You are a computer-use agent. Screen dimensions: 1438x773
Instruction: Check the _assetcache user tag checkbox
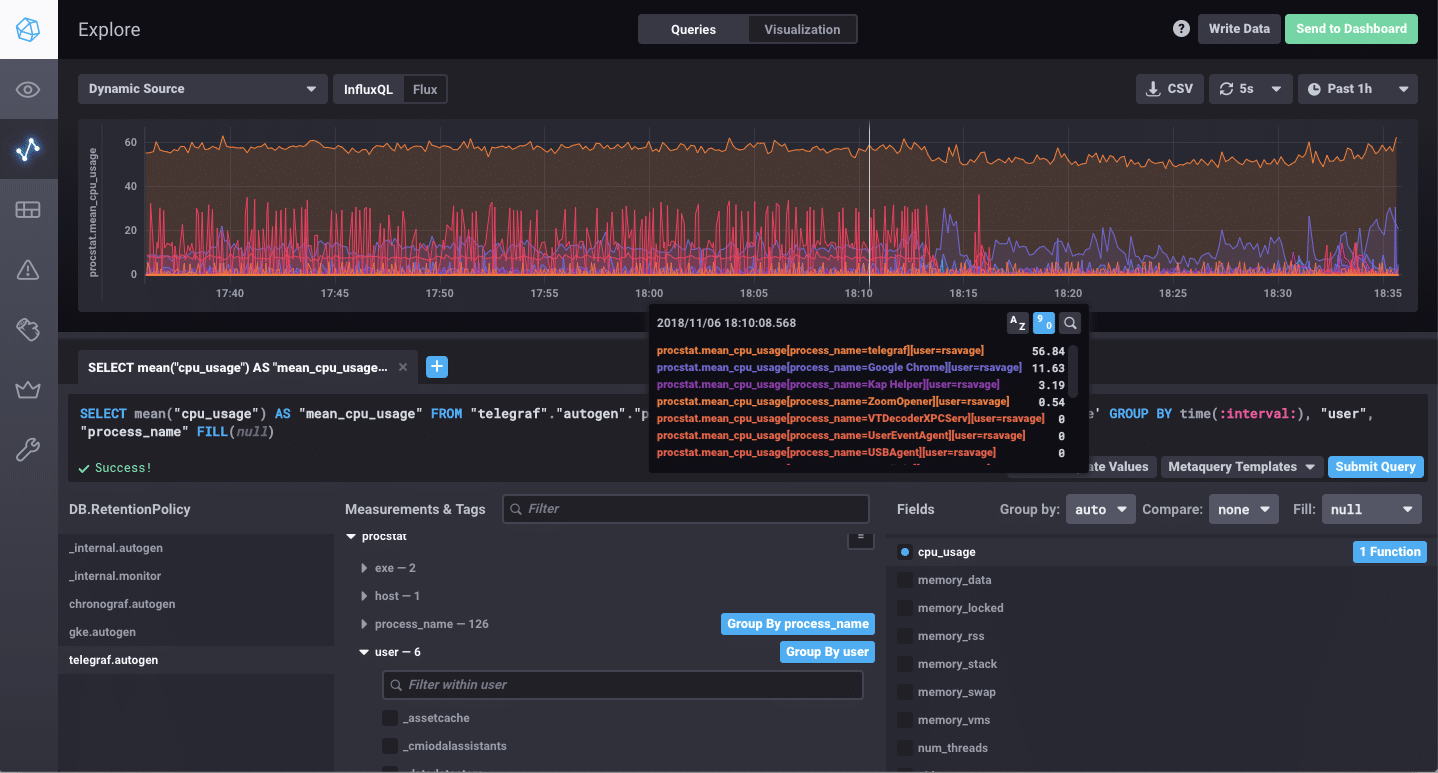click(390, 718)
